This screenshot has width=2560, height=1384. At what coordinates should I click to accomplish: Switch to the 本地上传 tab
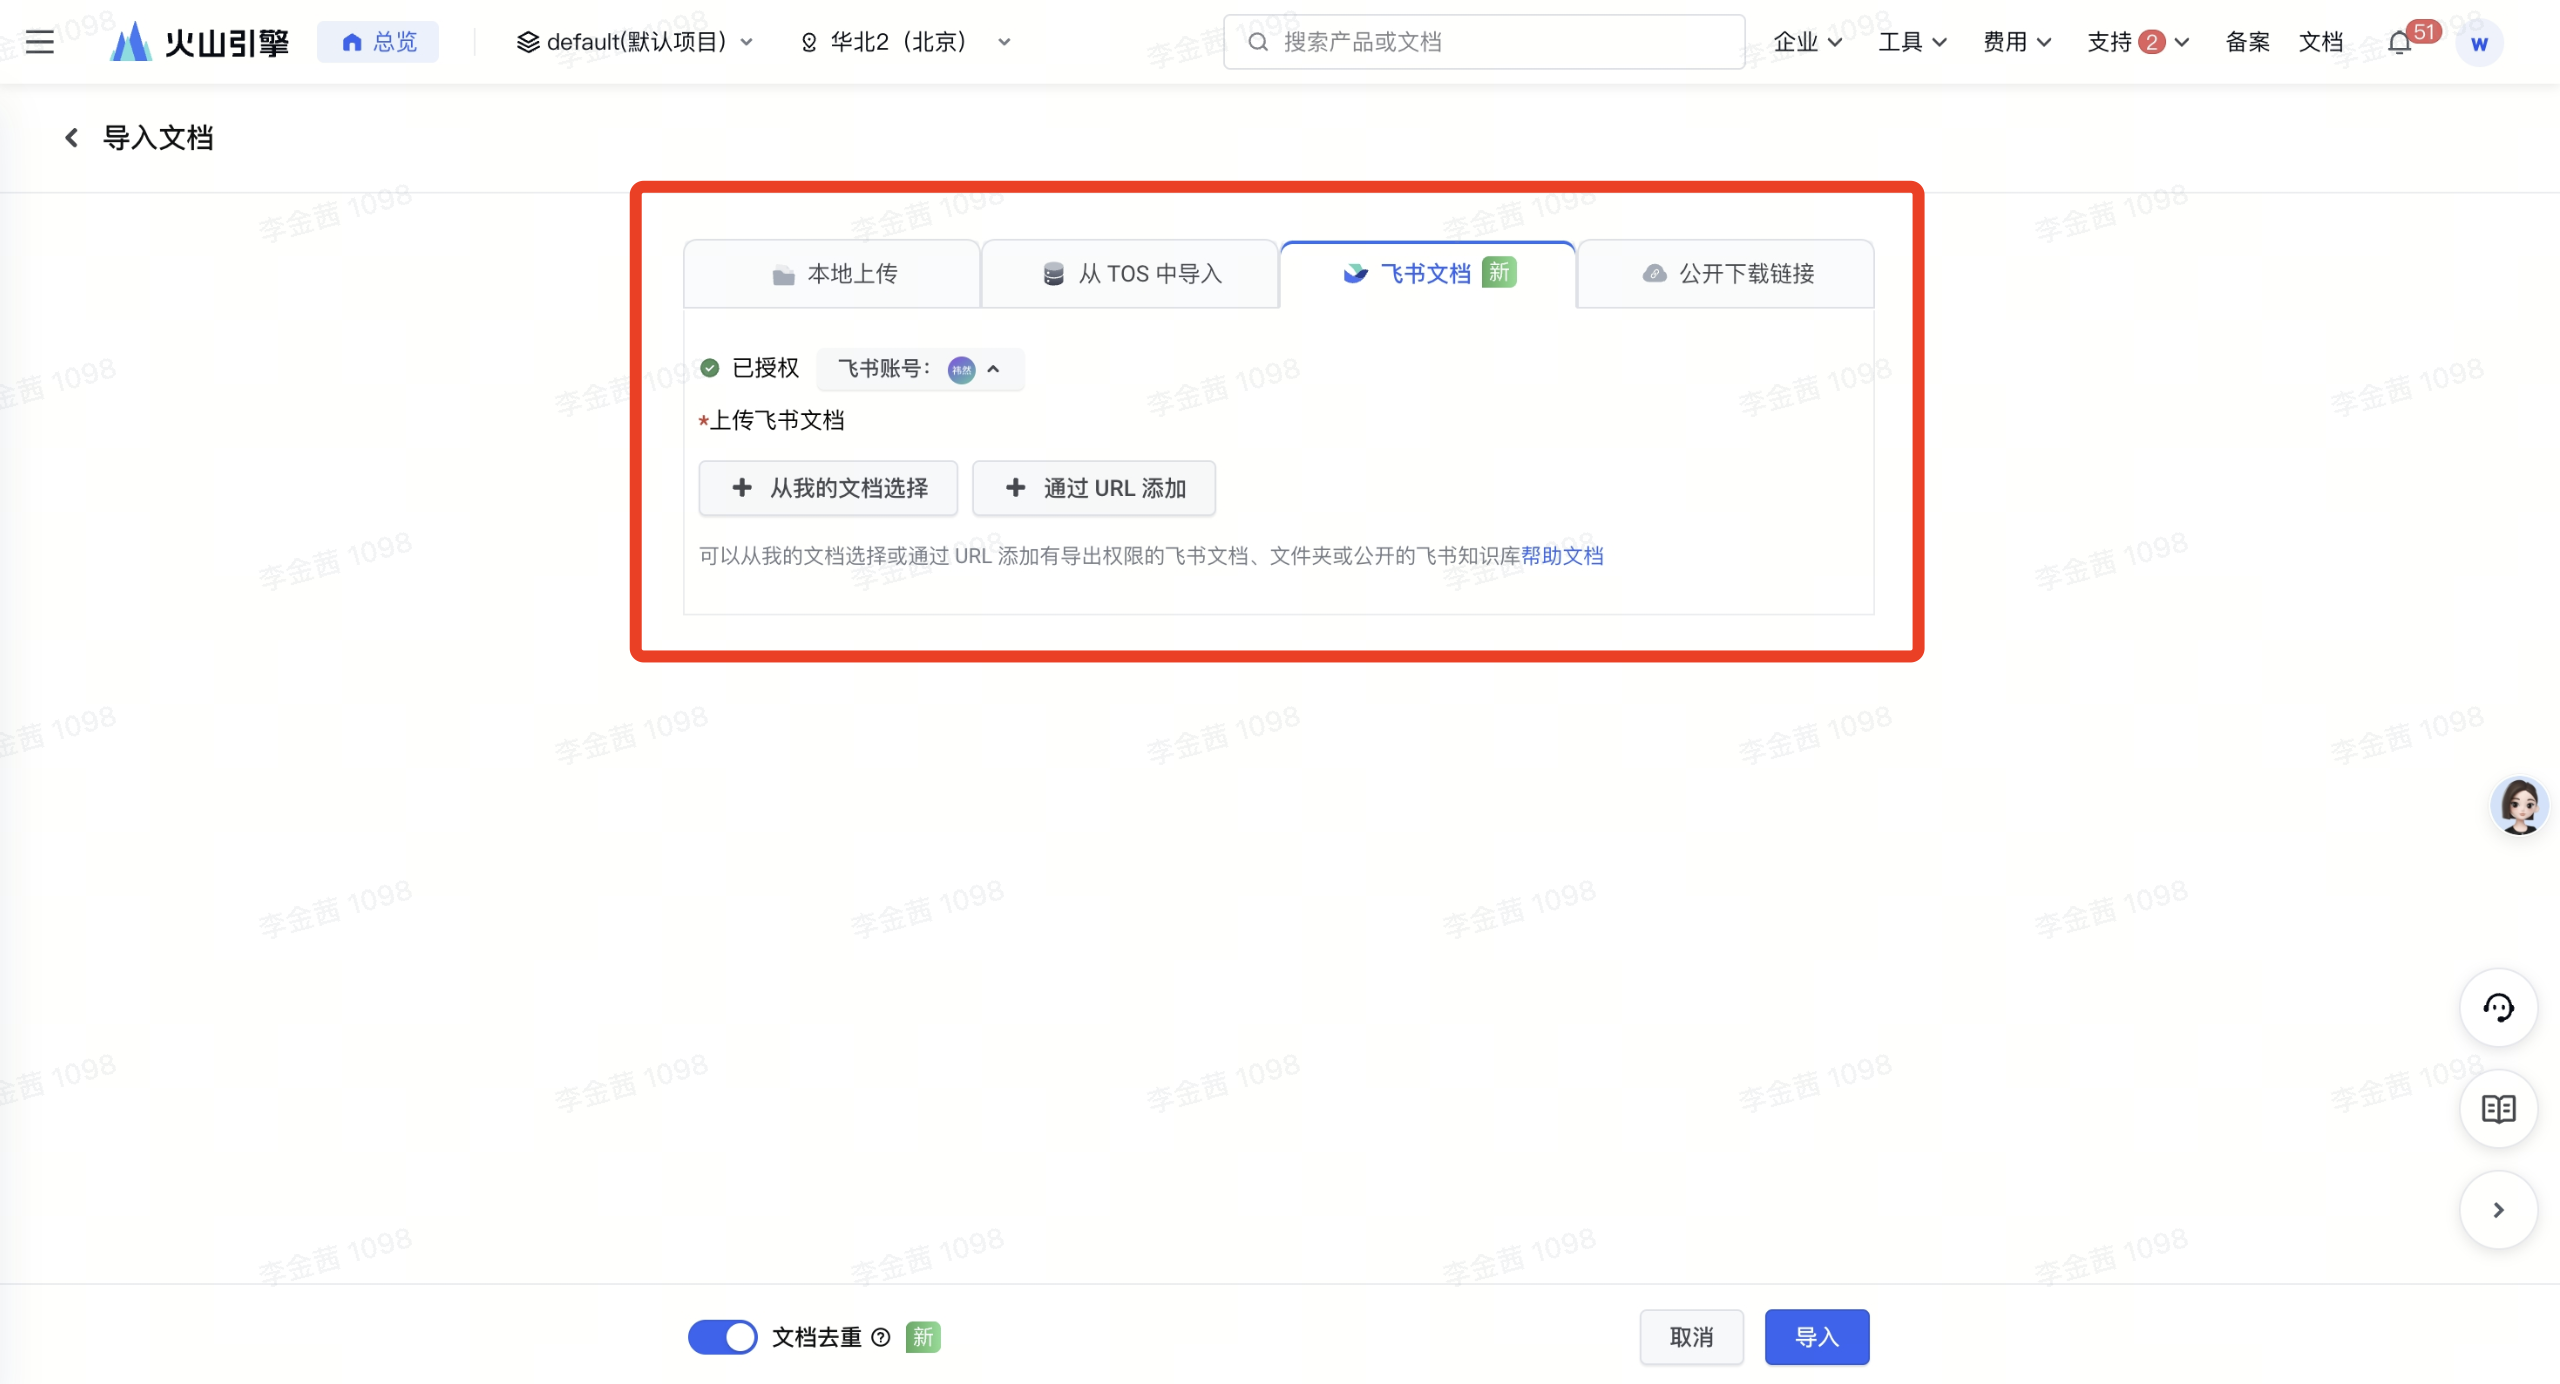pyautogui.click(x=832, y=273)
